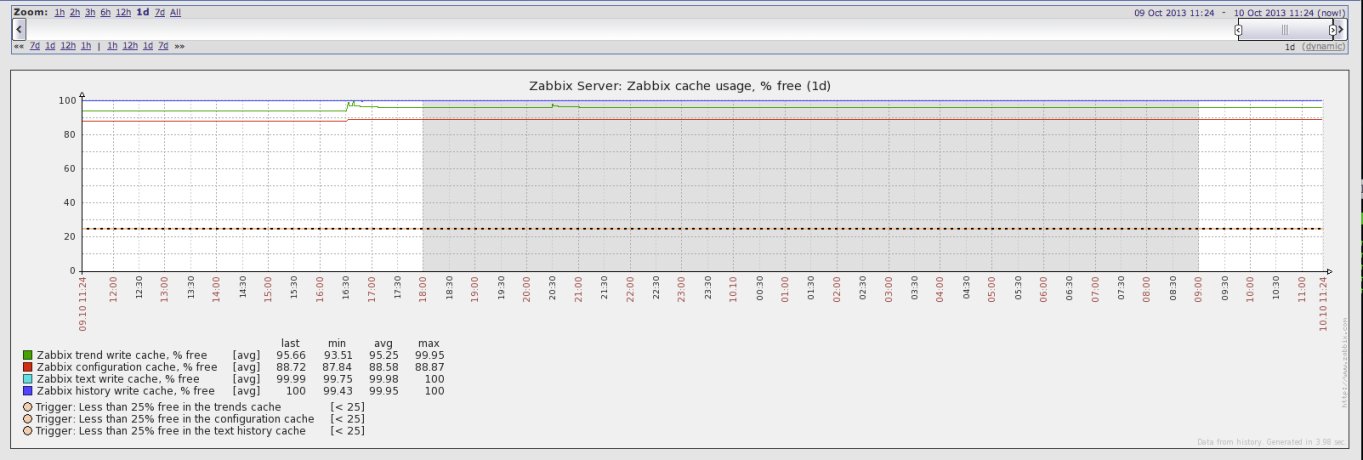Click red configuration cache legend swatch
Screen dimensions: 1363x460
click(x=27, y=367)
